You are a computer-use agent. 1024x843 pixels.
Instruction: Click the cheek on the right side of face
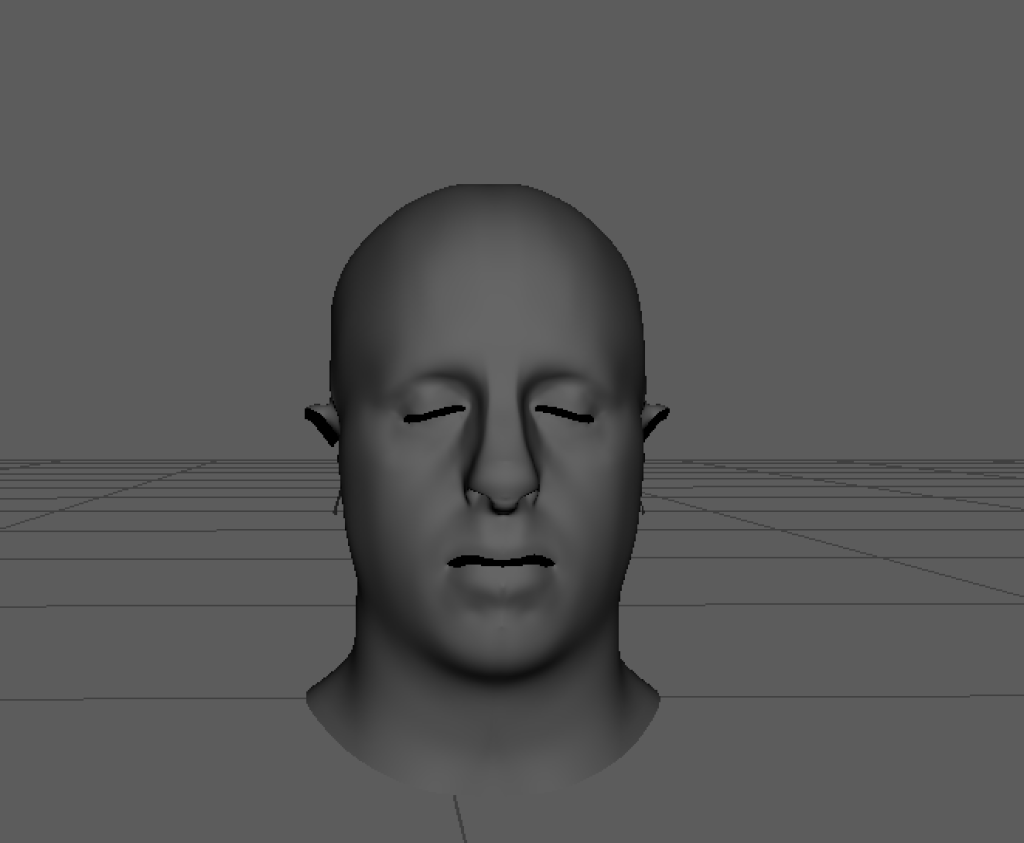[595, 500]
